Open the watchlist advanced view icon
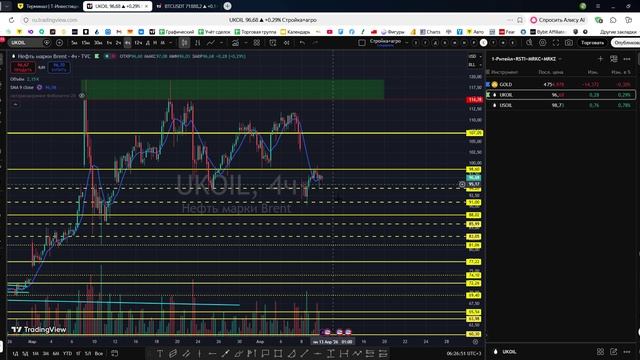The width and height of the screenshot is (640, 360). [x=613, y=59]
